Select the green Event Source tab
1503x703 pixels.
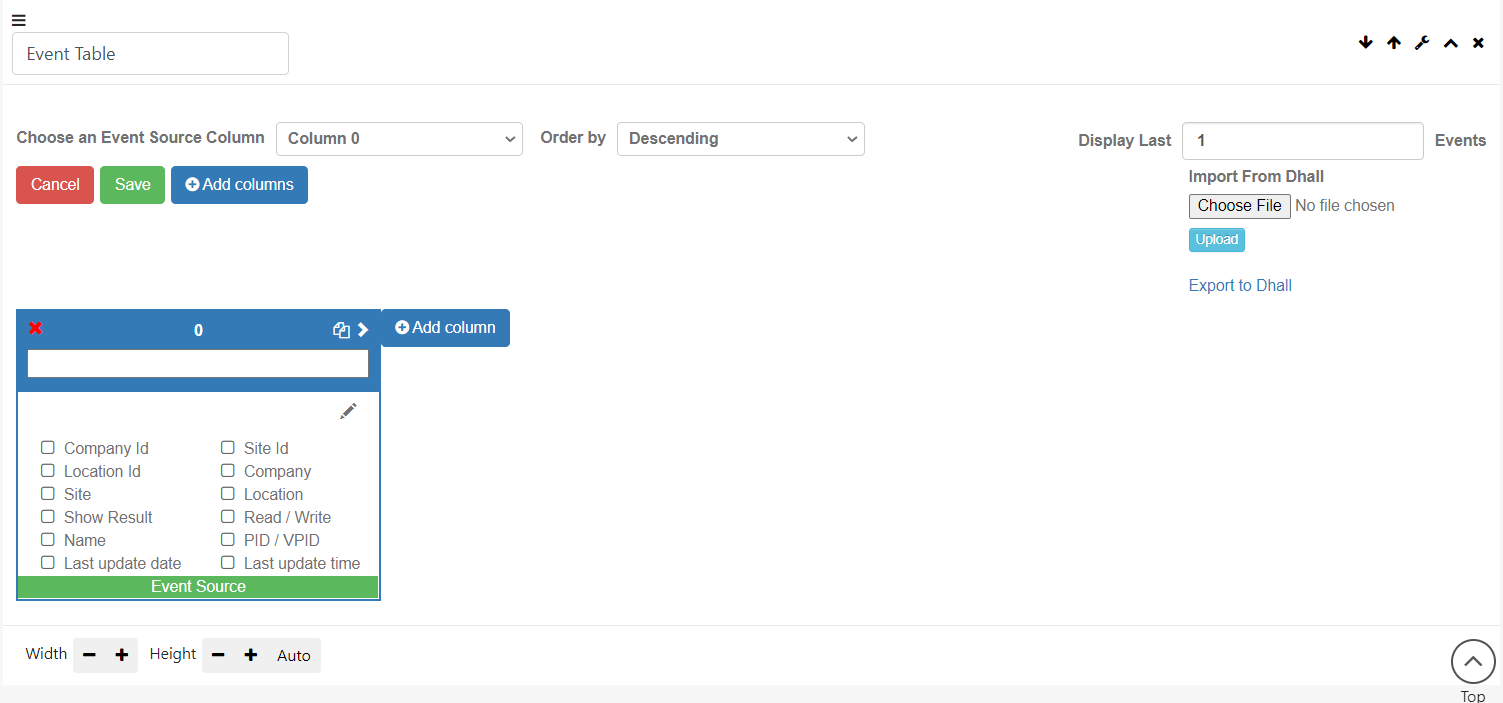click(x=197, y=586)
